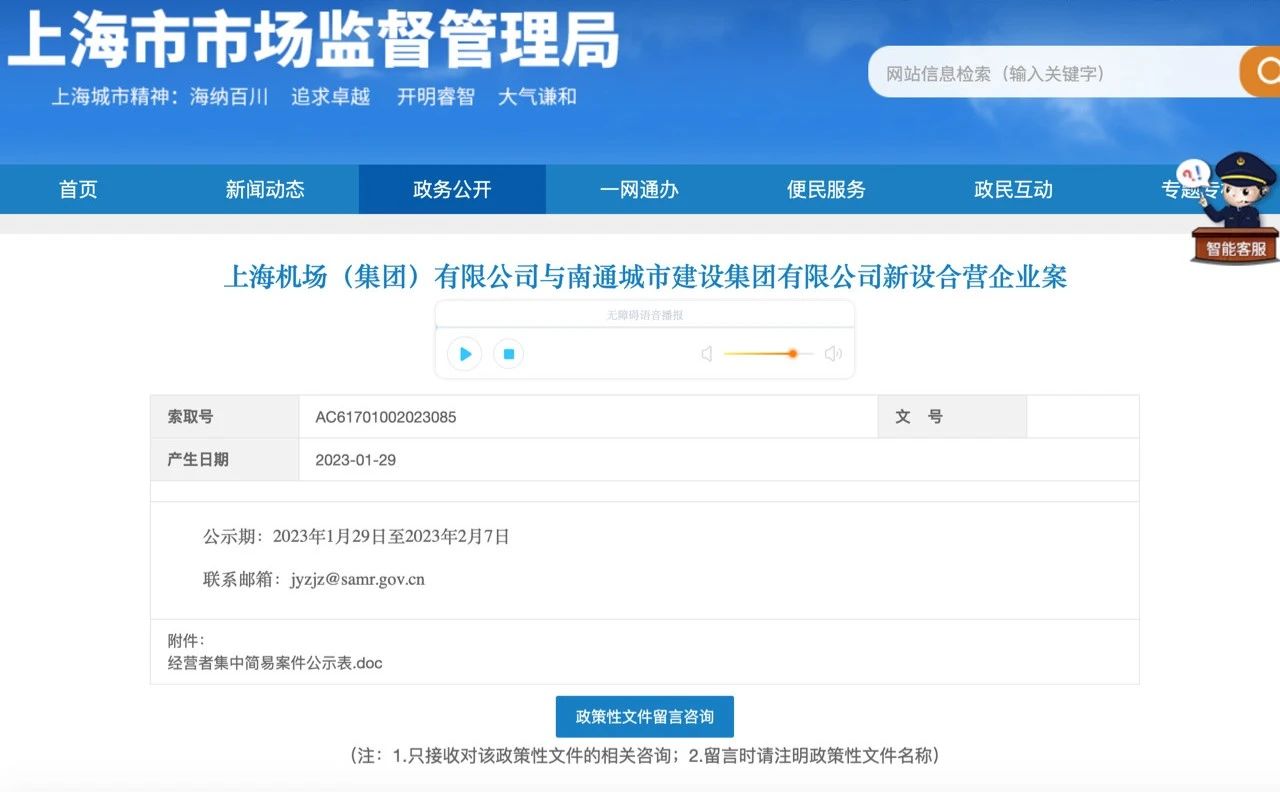Viewport: 1280px width, 792px height.
Task: Click the 索取号 label cell
Action: click(225, 417)
